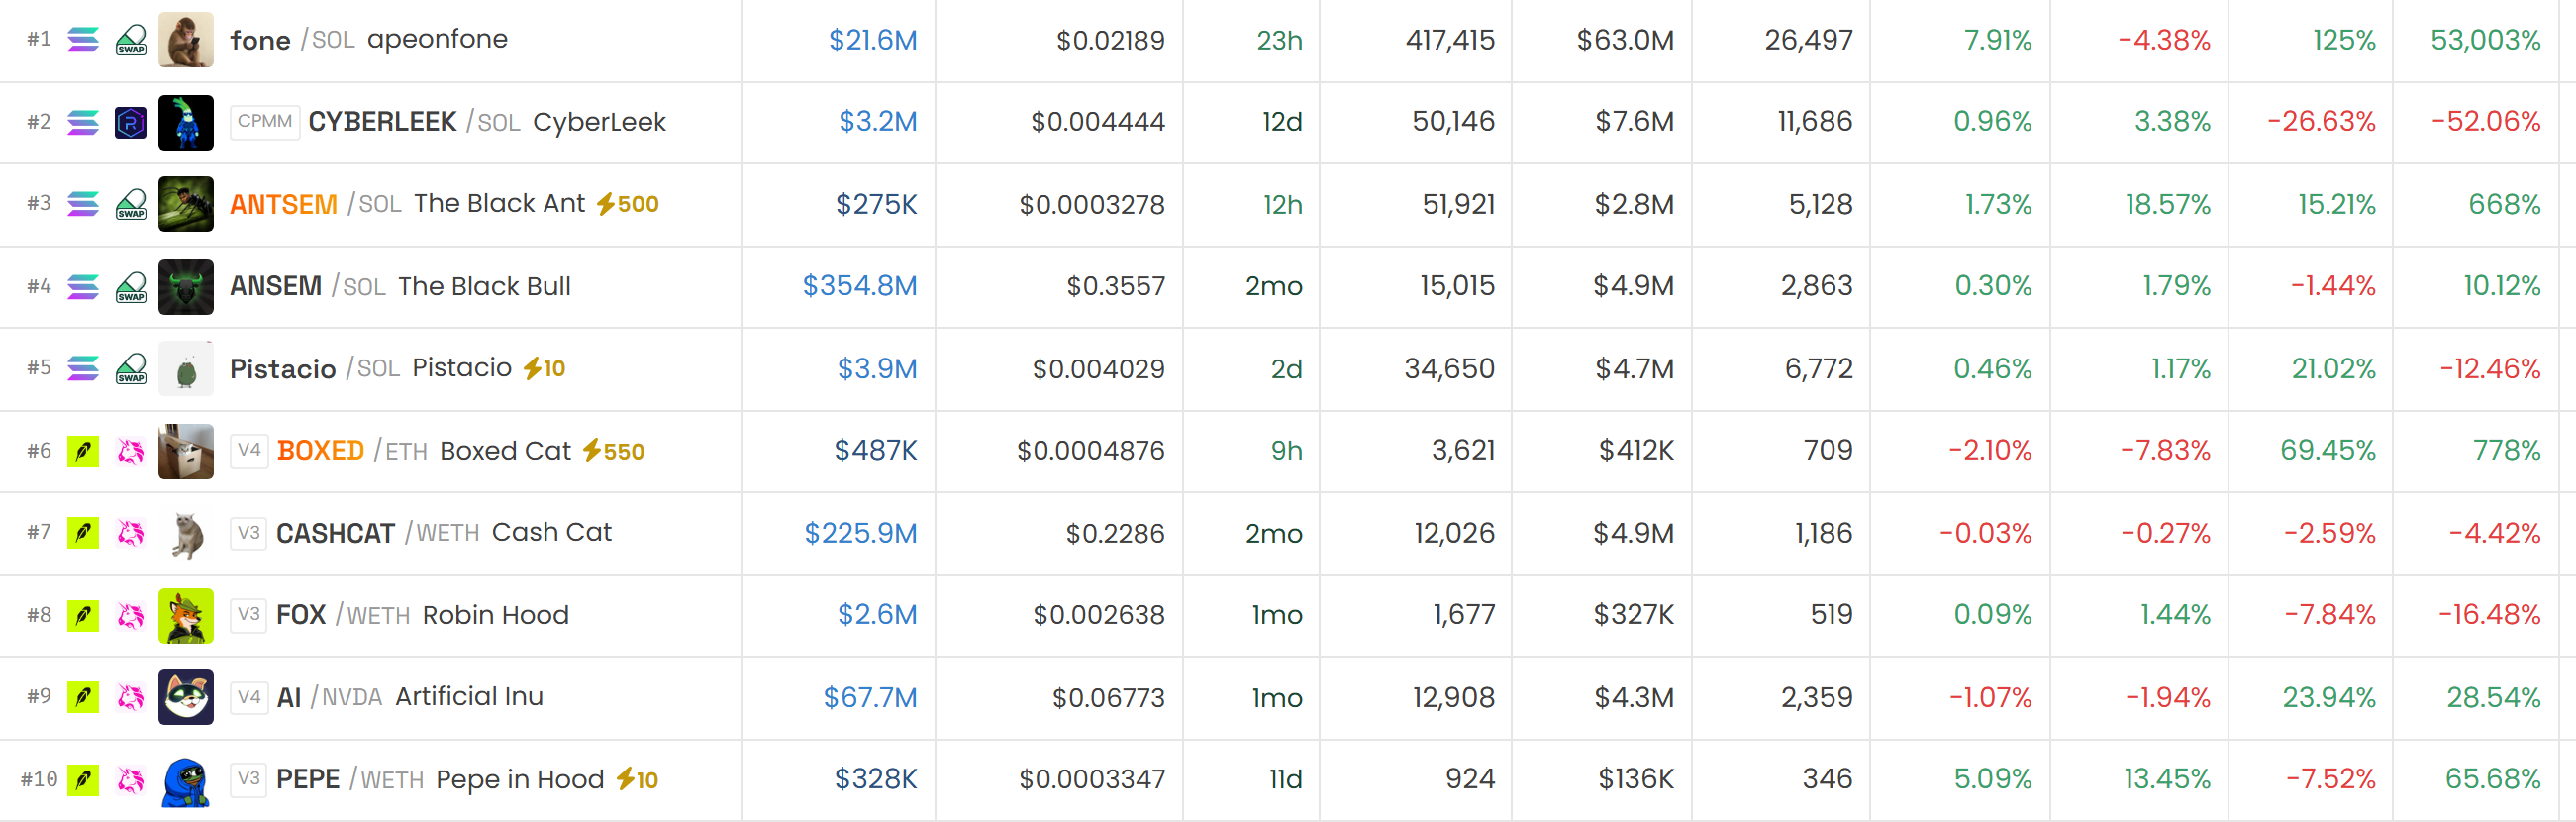Click the Raydium exchange icon in the CYBERLEEK row
Image resolution: width=2576 pixels, height=822 pixels.
(131, 122)
